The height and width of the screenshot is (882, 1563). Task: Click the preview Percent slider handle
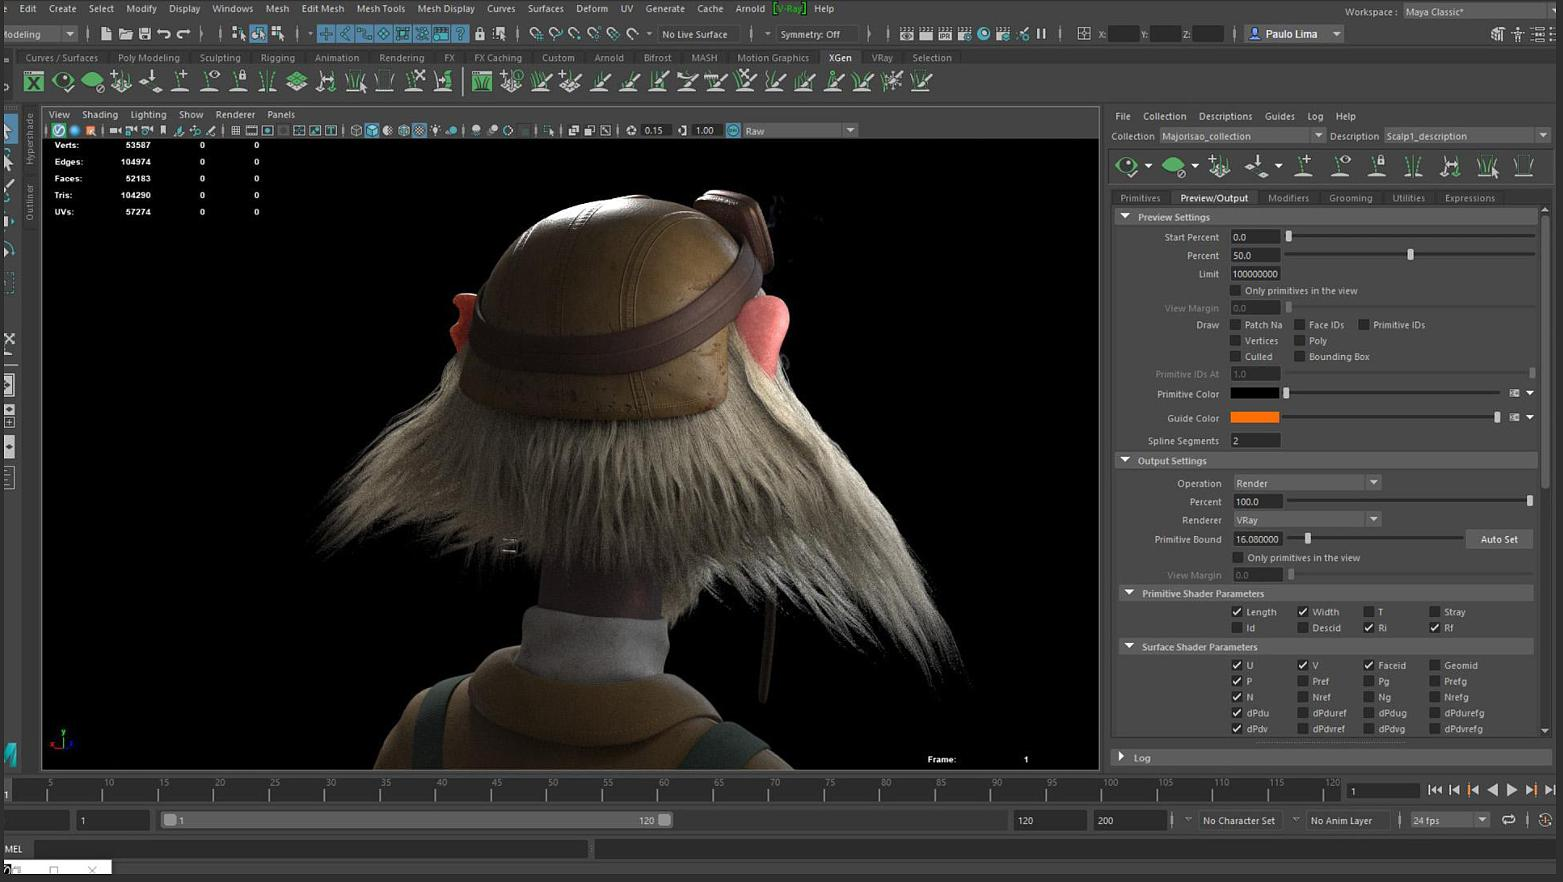click(1410, 255)
